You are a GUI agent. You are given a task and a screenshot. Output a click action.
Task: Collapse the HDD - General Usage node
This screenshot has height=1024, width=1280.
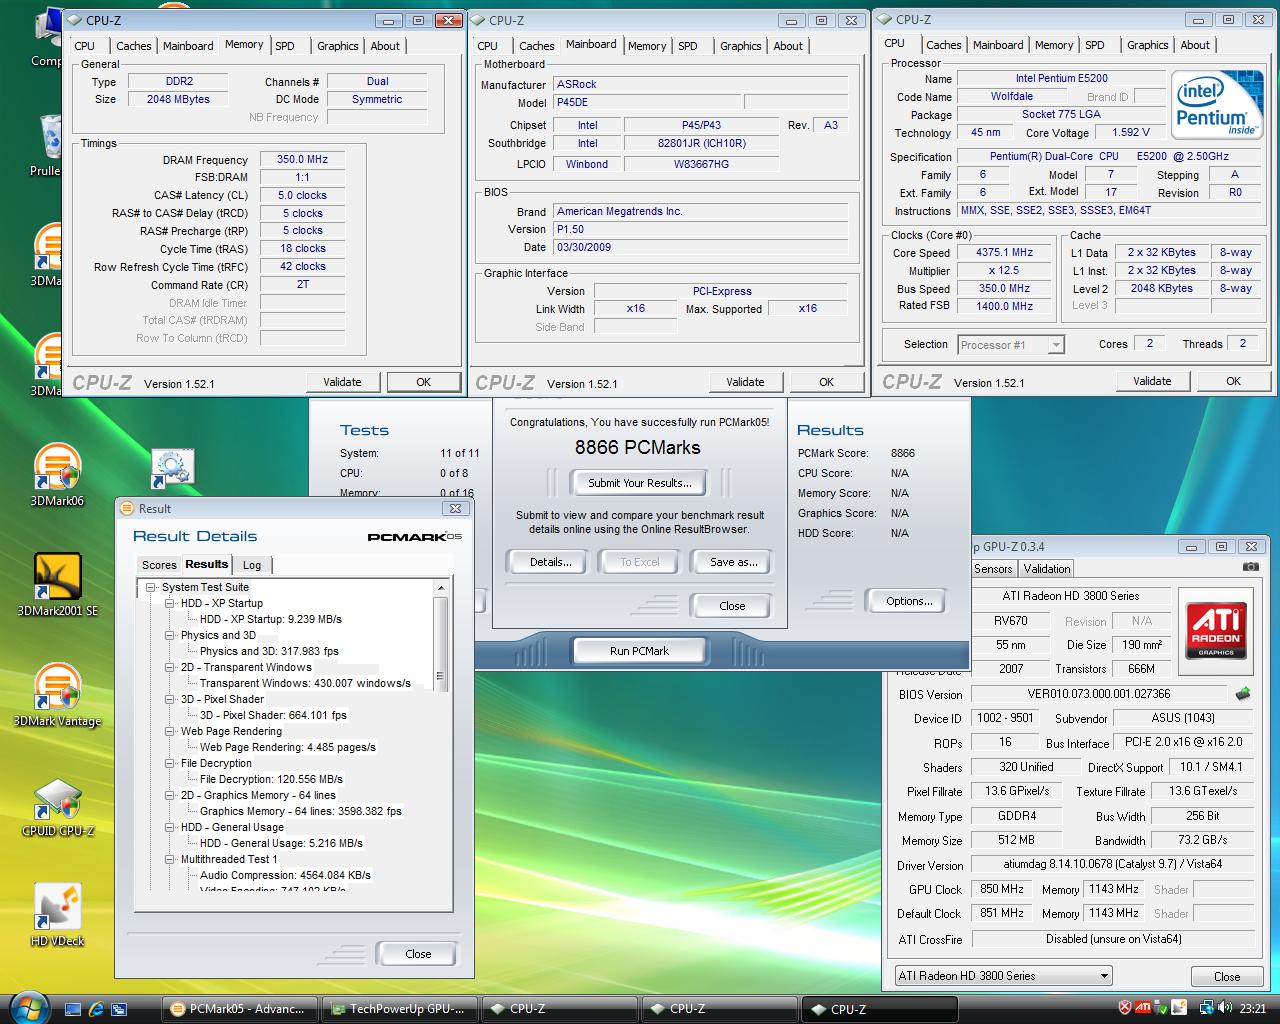pyautogui.click(x=169, y=828)
